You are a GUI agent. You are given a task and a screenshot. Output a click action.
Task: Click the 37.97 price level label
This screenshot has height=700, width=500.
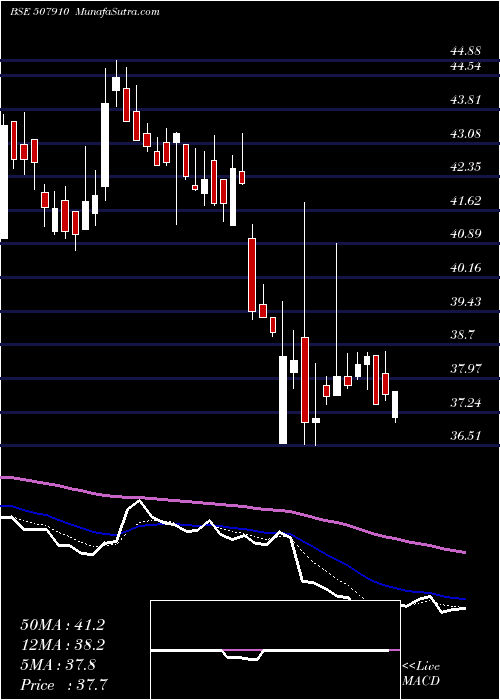pyautogui.click(x=466, y=369)
